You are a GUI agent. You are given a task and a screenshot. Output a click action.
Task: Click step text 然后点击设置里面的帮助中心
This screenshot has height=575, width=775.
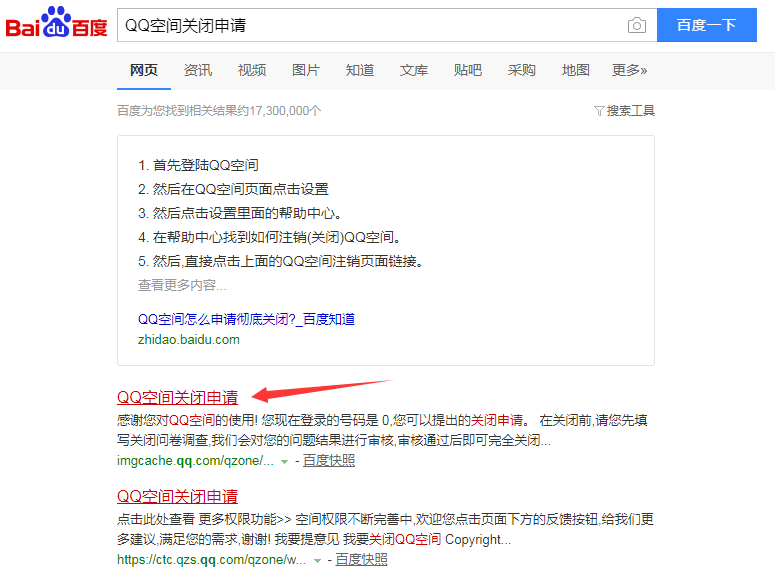coord(247,213)
